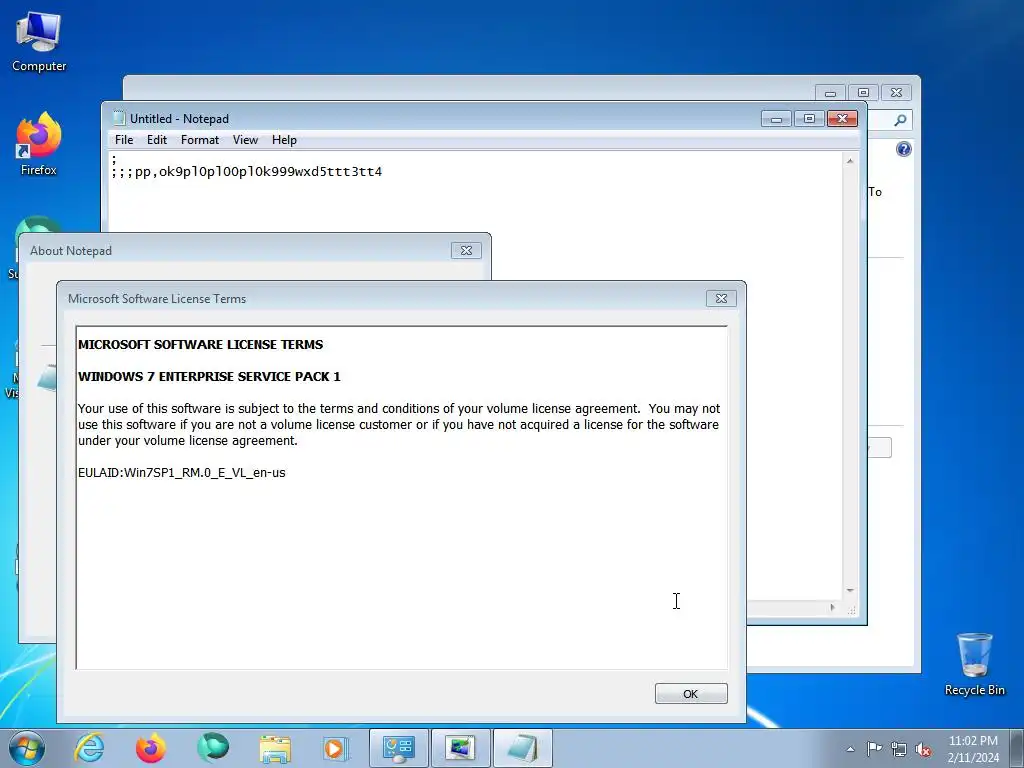Select the Firefox desktop shortcut
The width and height of the screenshot is (1024, 768).
(x=39, y=144)
